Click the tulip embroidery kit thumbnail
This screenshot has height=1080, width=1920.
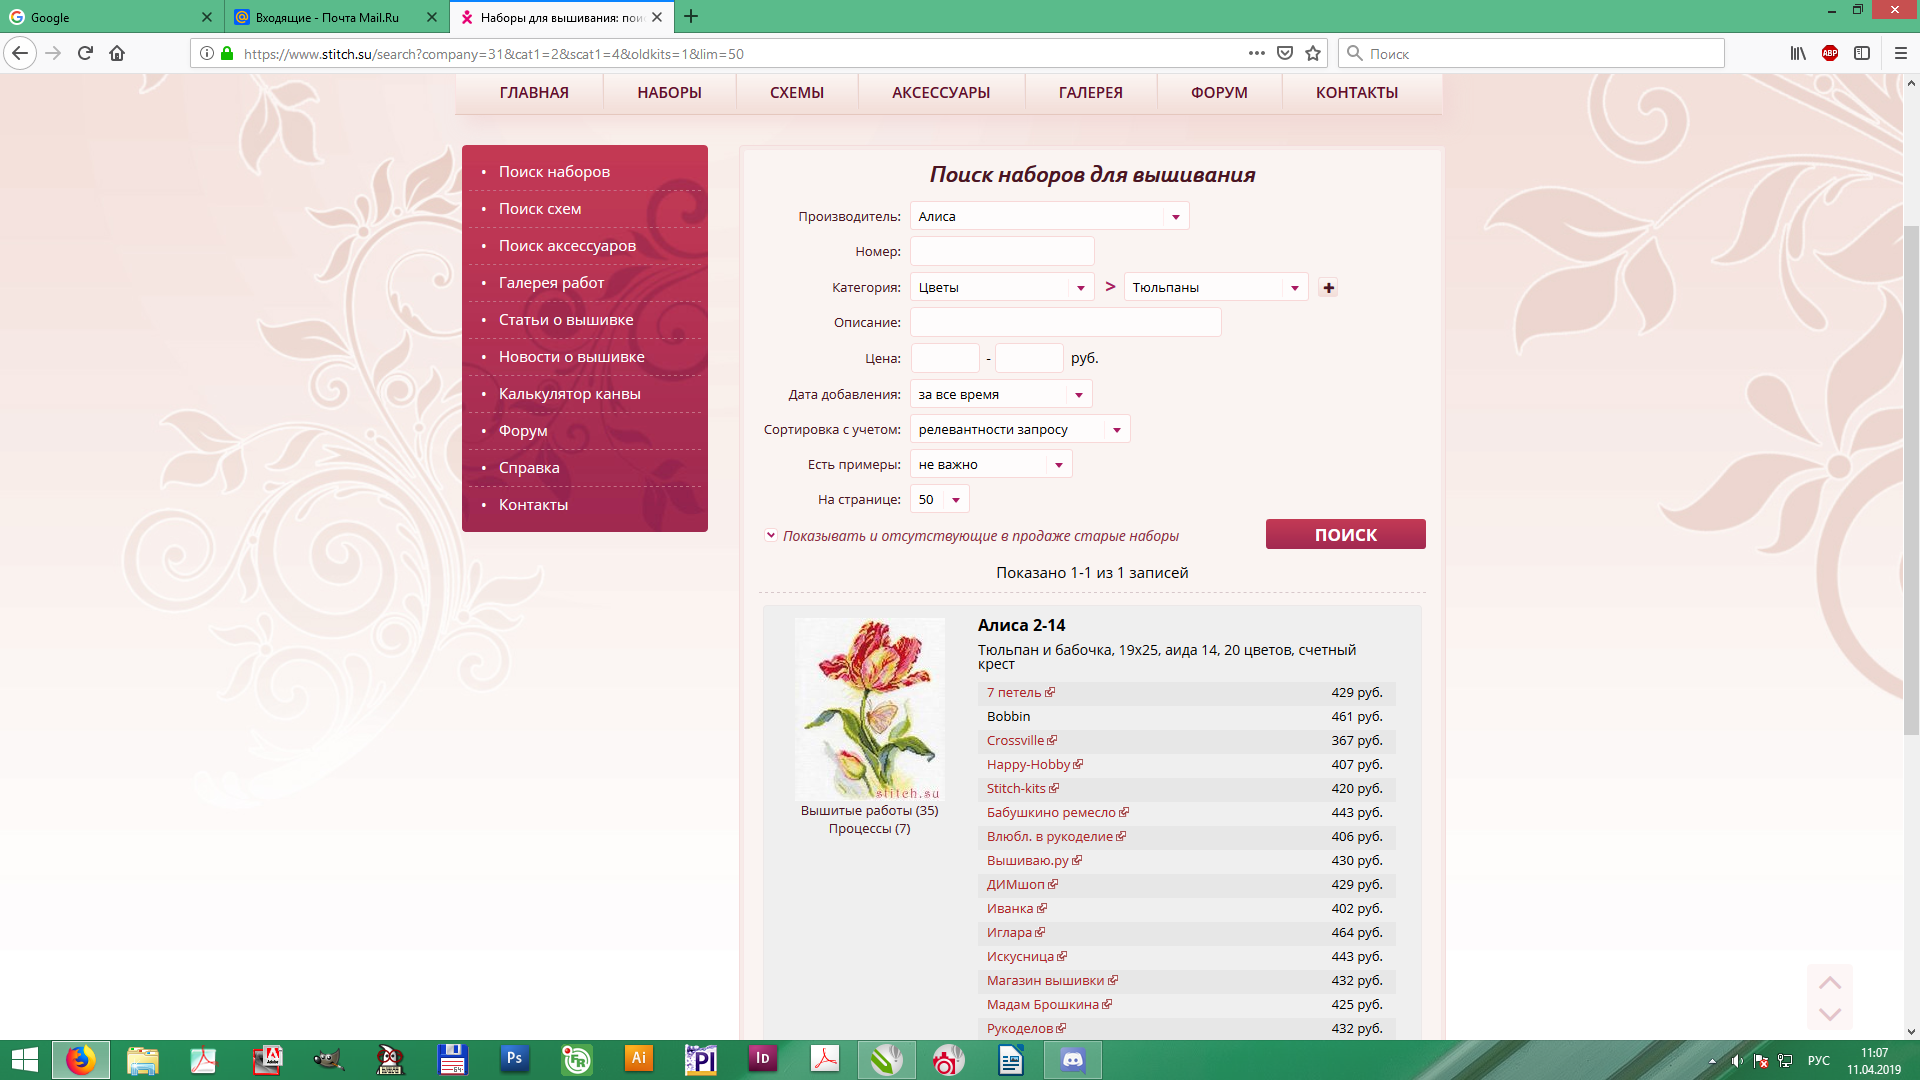pos(869,709)
